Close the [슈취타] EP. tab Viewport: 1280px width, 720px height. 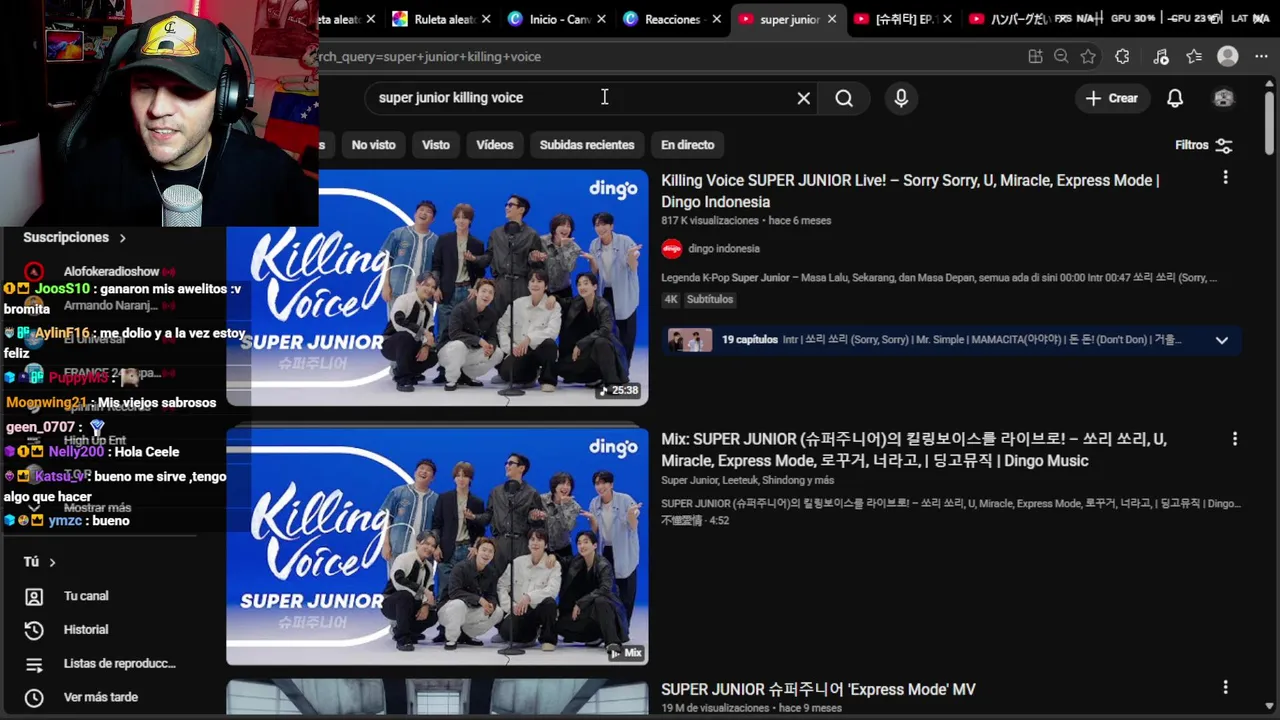[x=946, y=19]
